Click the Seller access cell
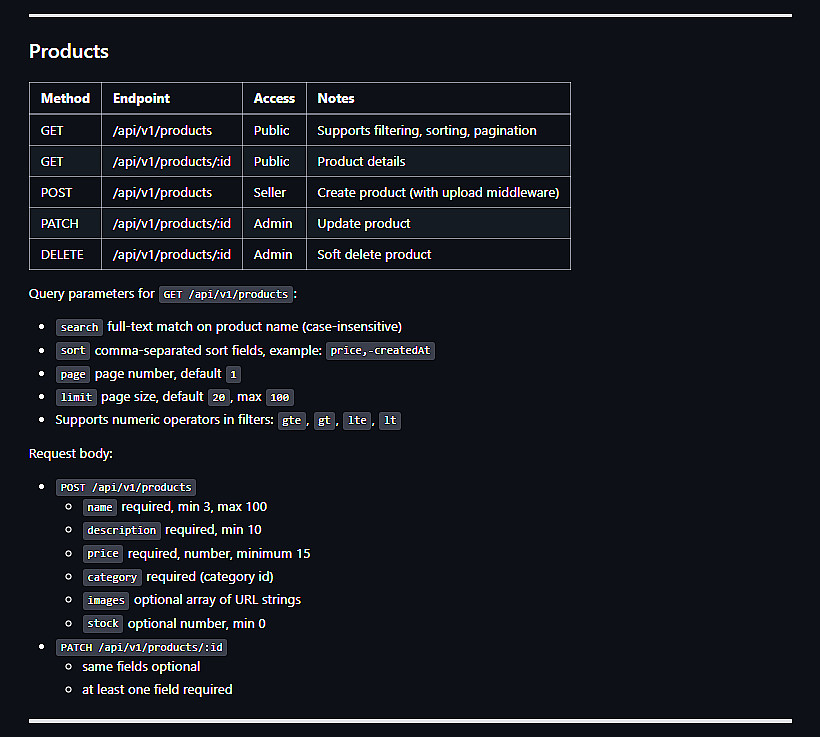This screenshot has width=820, height=737. pos(270,193)
